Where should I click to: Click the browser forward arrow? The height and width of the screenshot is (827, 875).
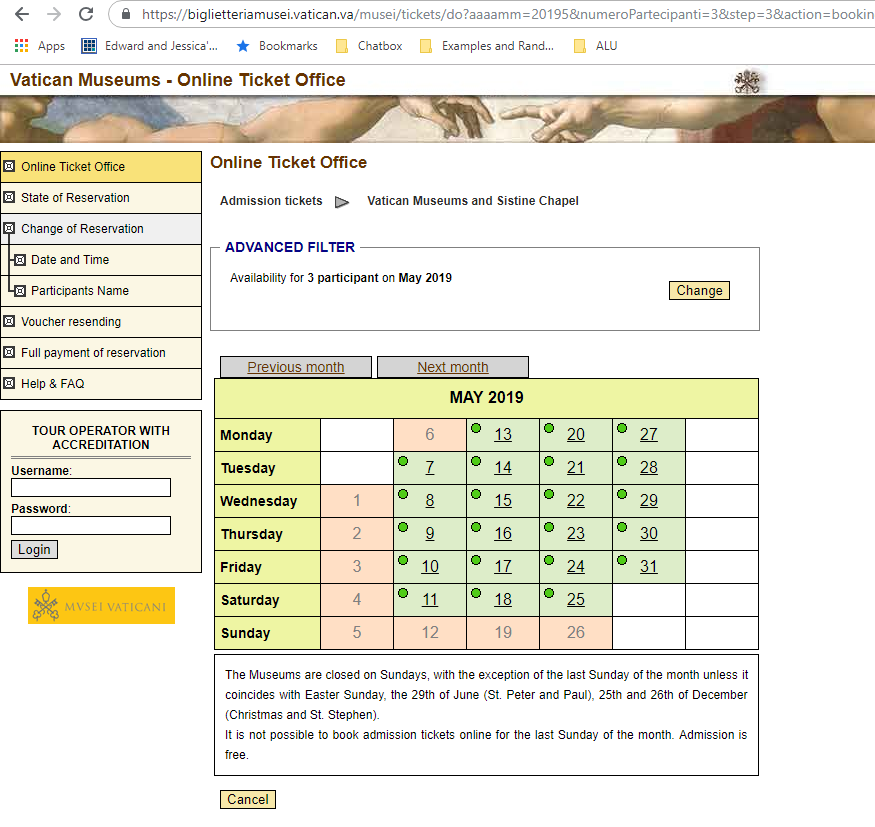click(54, 14)
